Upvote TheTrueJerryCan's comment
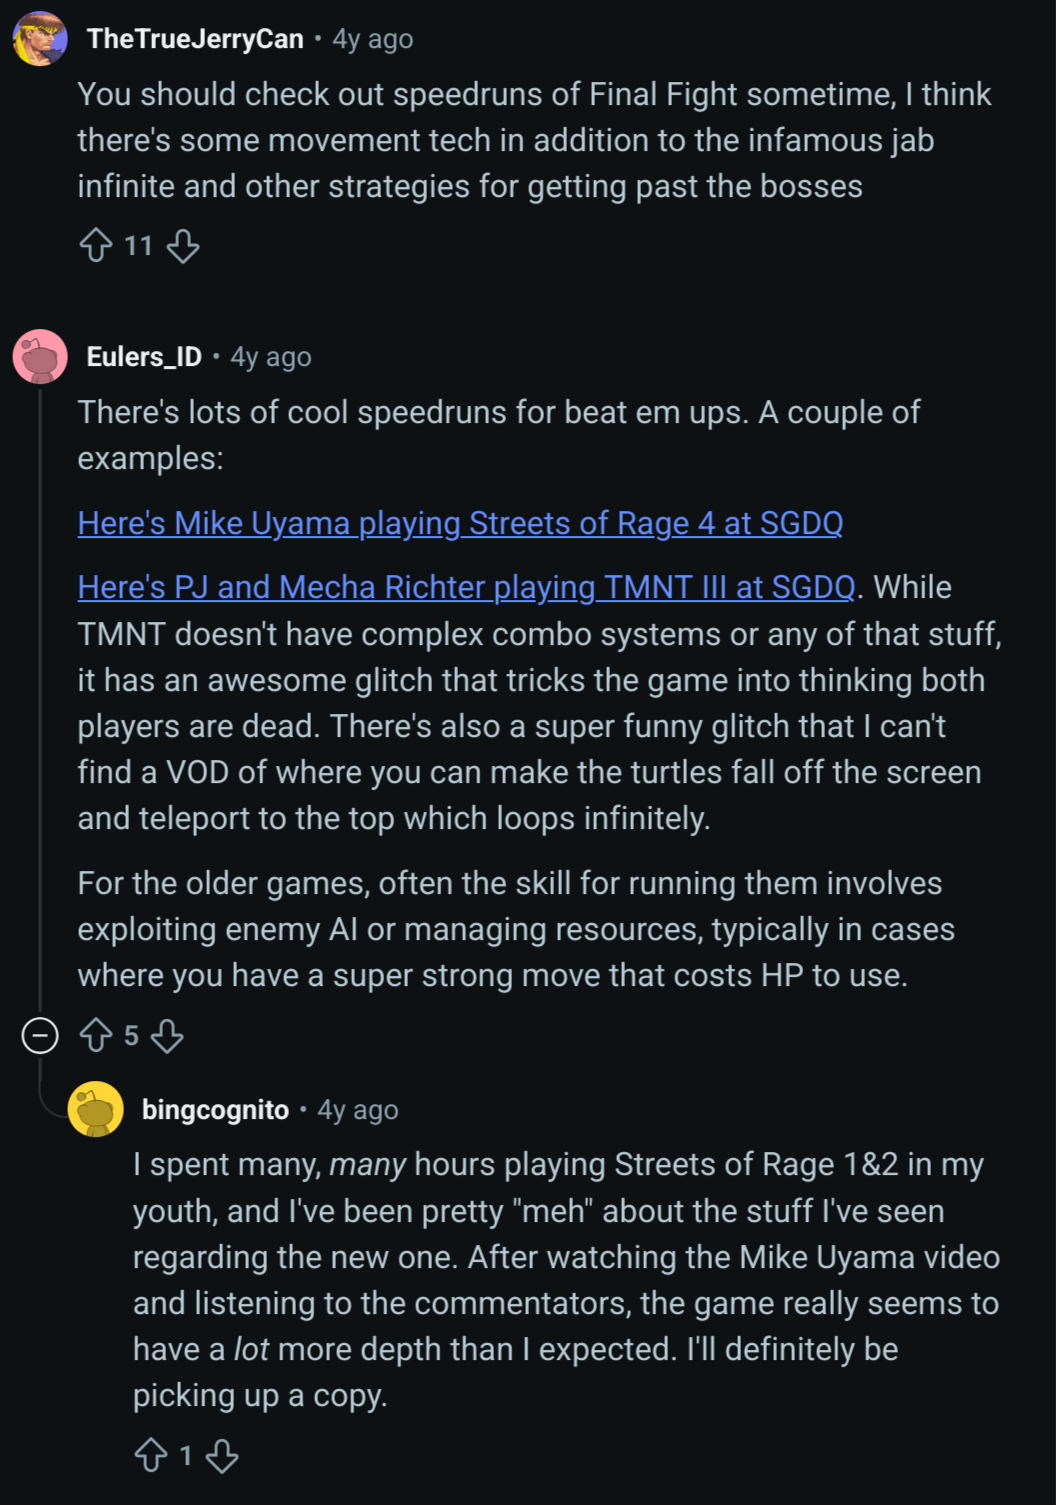1056x1505 pixels. click(x=96, y=245)
